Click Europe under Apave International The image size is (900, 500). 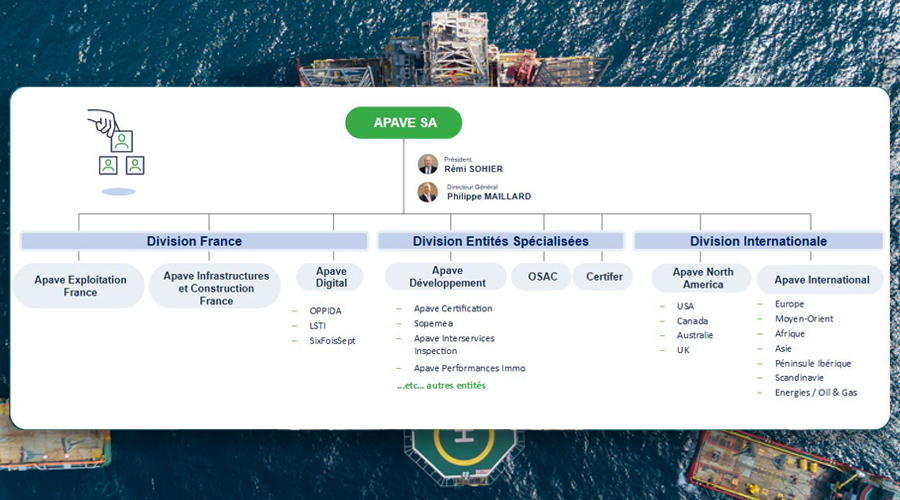[x=789, y=304]
